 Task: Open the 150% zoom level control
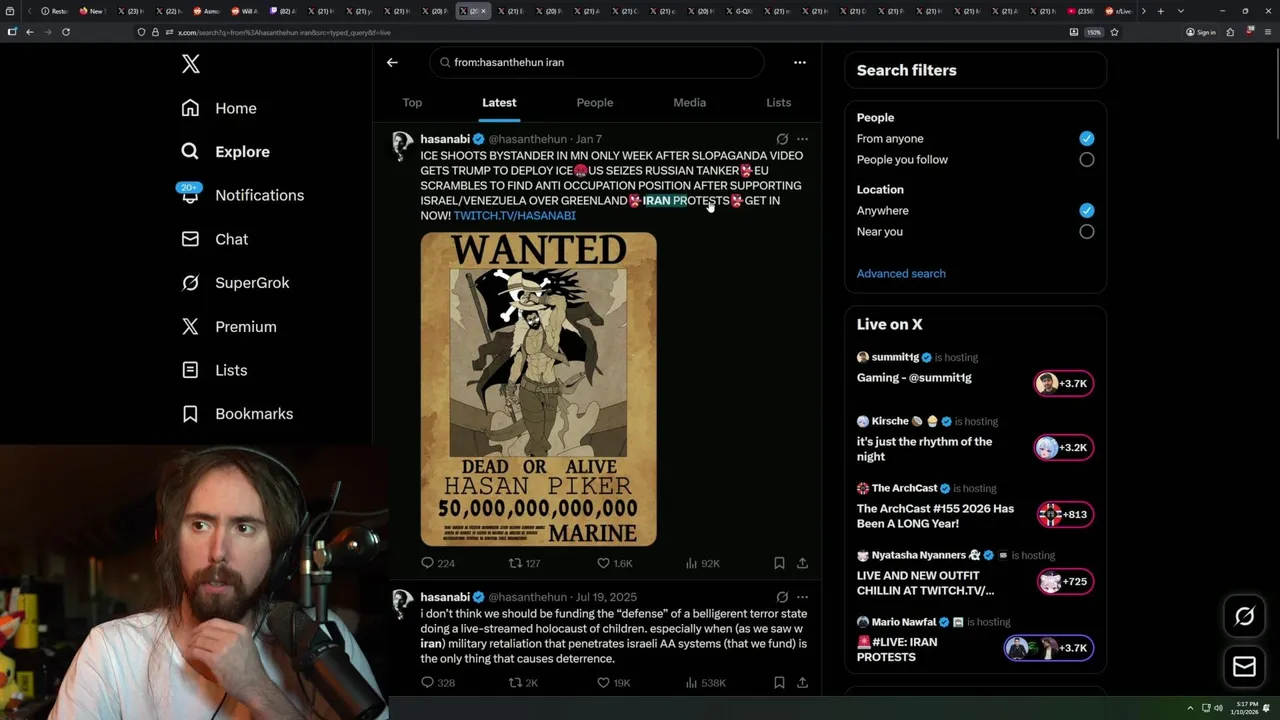click(1094, 32)
